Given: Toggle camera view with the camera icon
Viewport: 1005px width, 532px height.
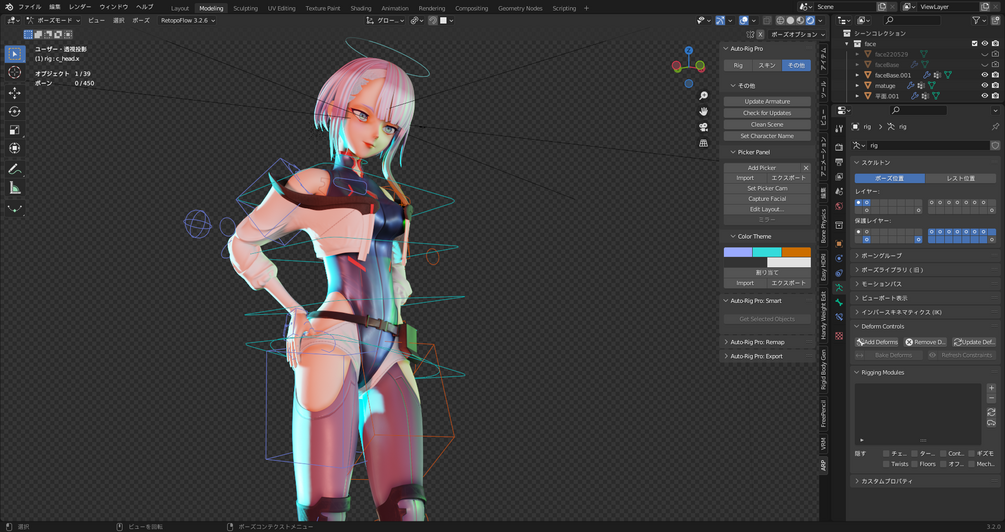Looking at the screenshot, I should pyautogui.click(x=703, y=127).
